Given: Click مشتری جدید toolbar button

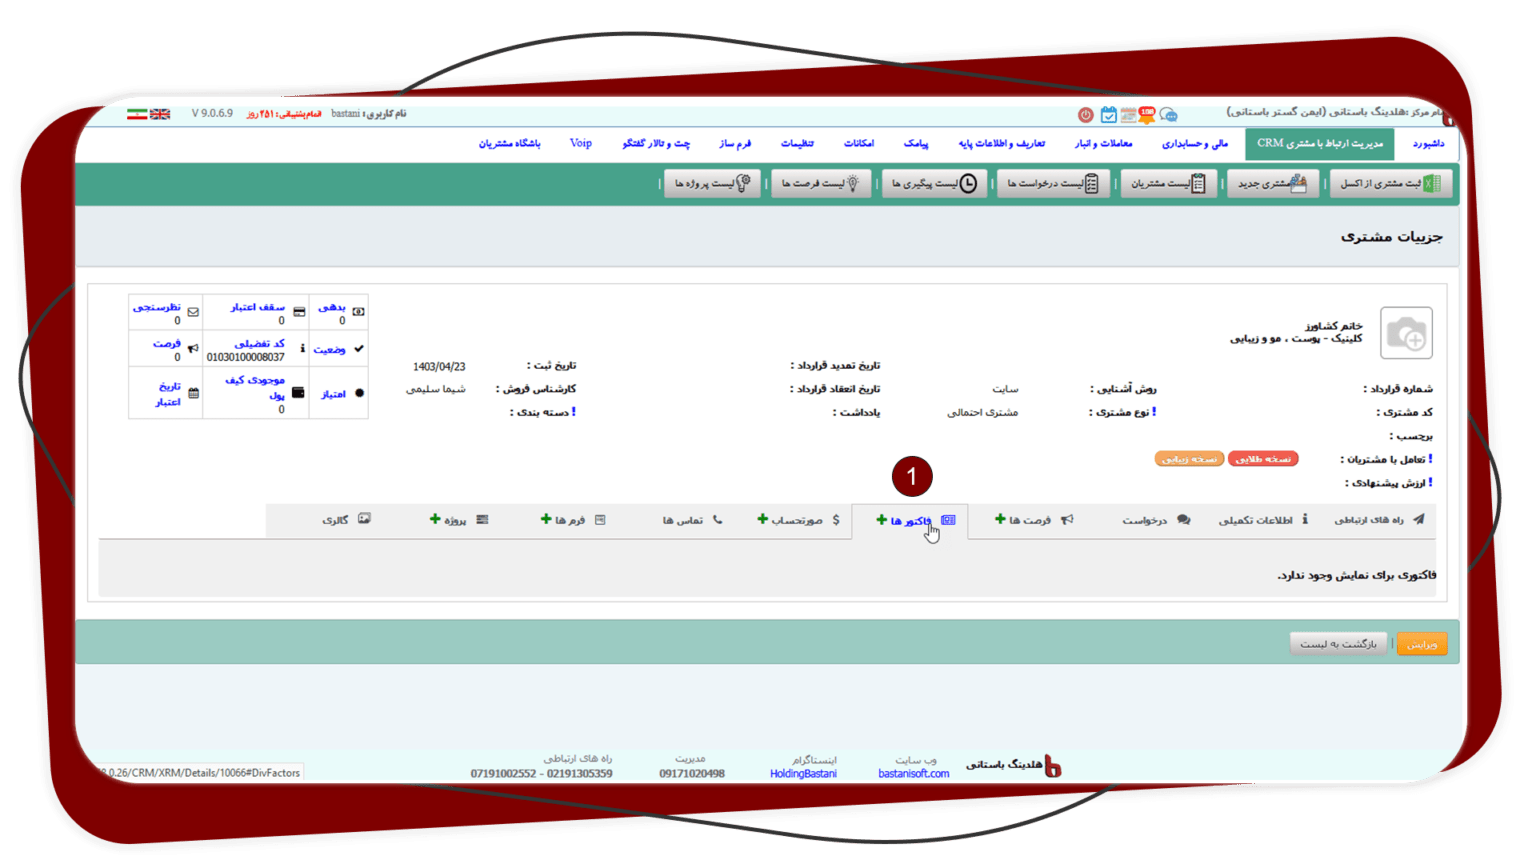Looking at the screenshot, I should [x=1274, y=184].
